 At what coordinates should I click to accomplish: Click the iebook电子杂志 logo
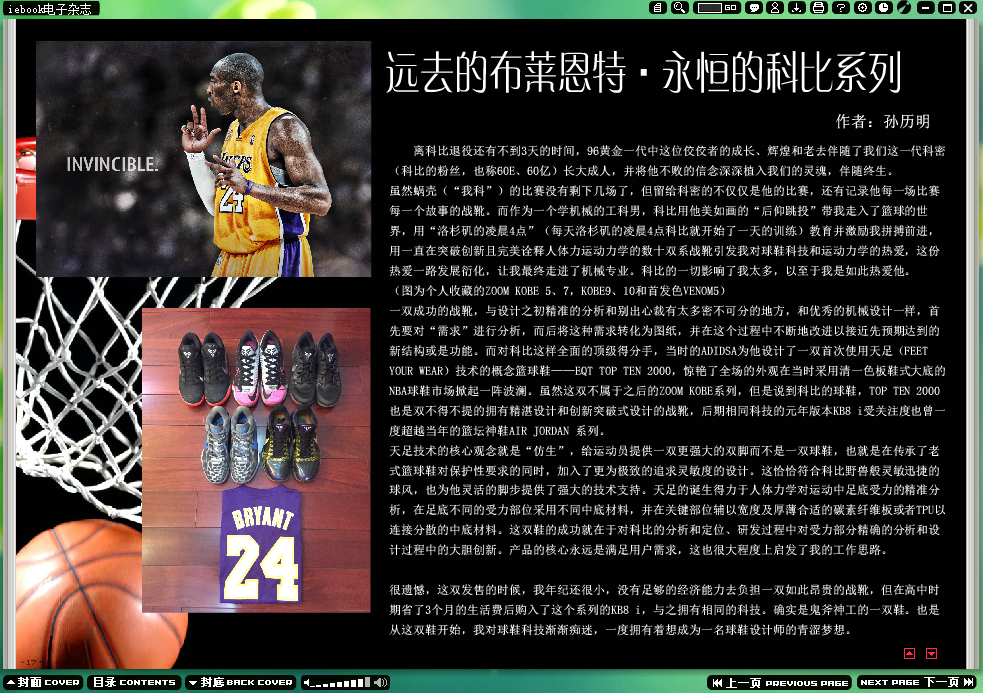click(50, 8)
